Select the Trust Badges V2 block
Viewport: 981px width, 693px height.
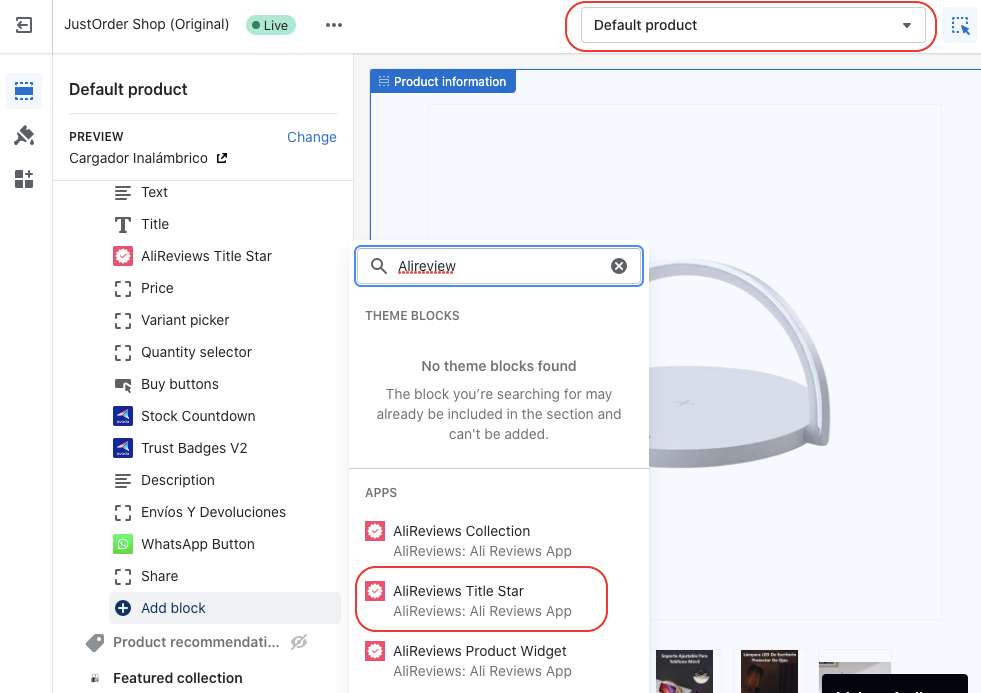pos(193,448)
